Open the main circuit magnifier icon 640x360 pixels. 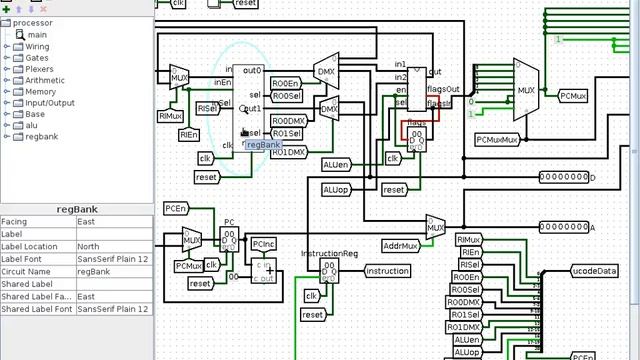click(x=20, y=35)
